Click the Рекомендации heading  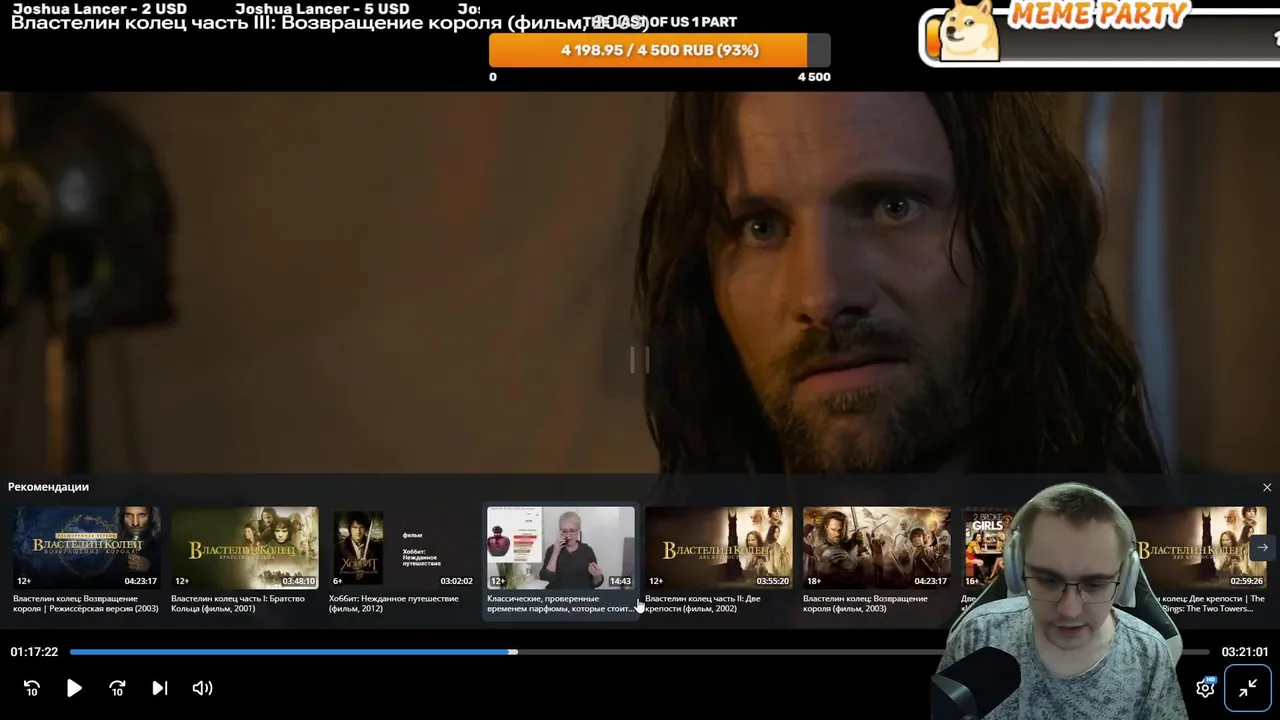(x=48, y=487)
